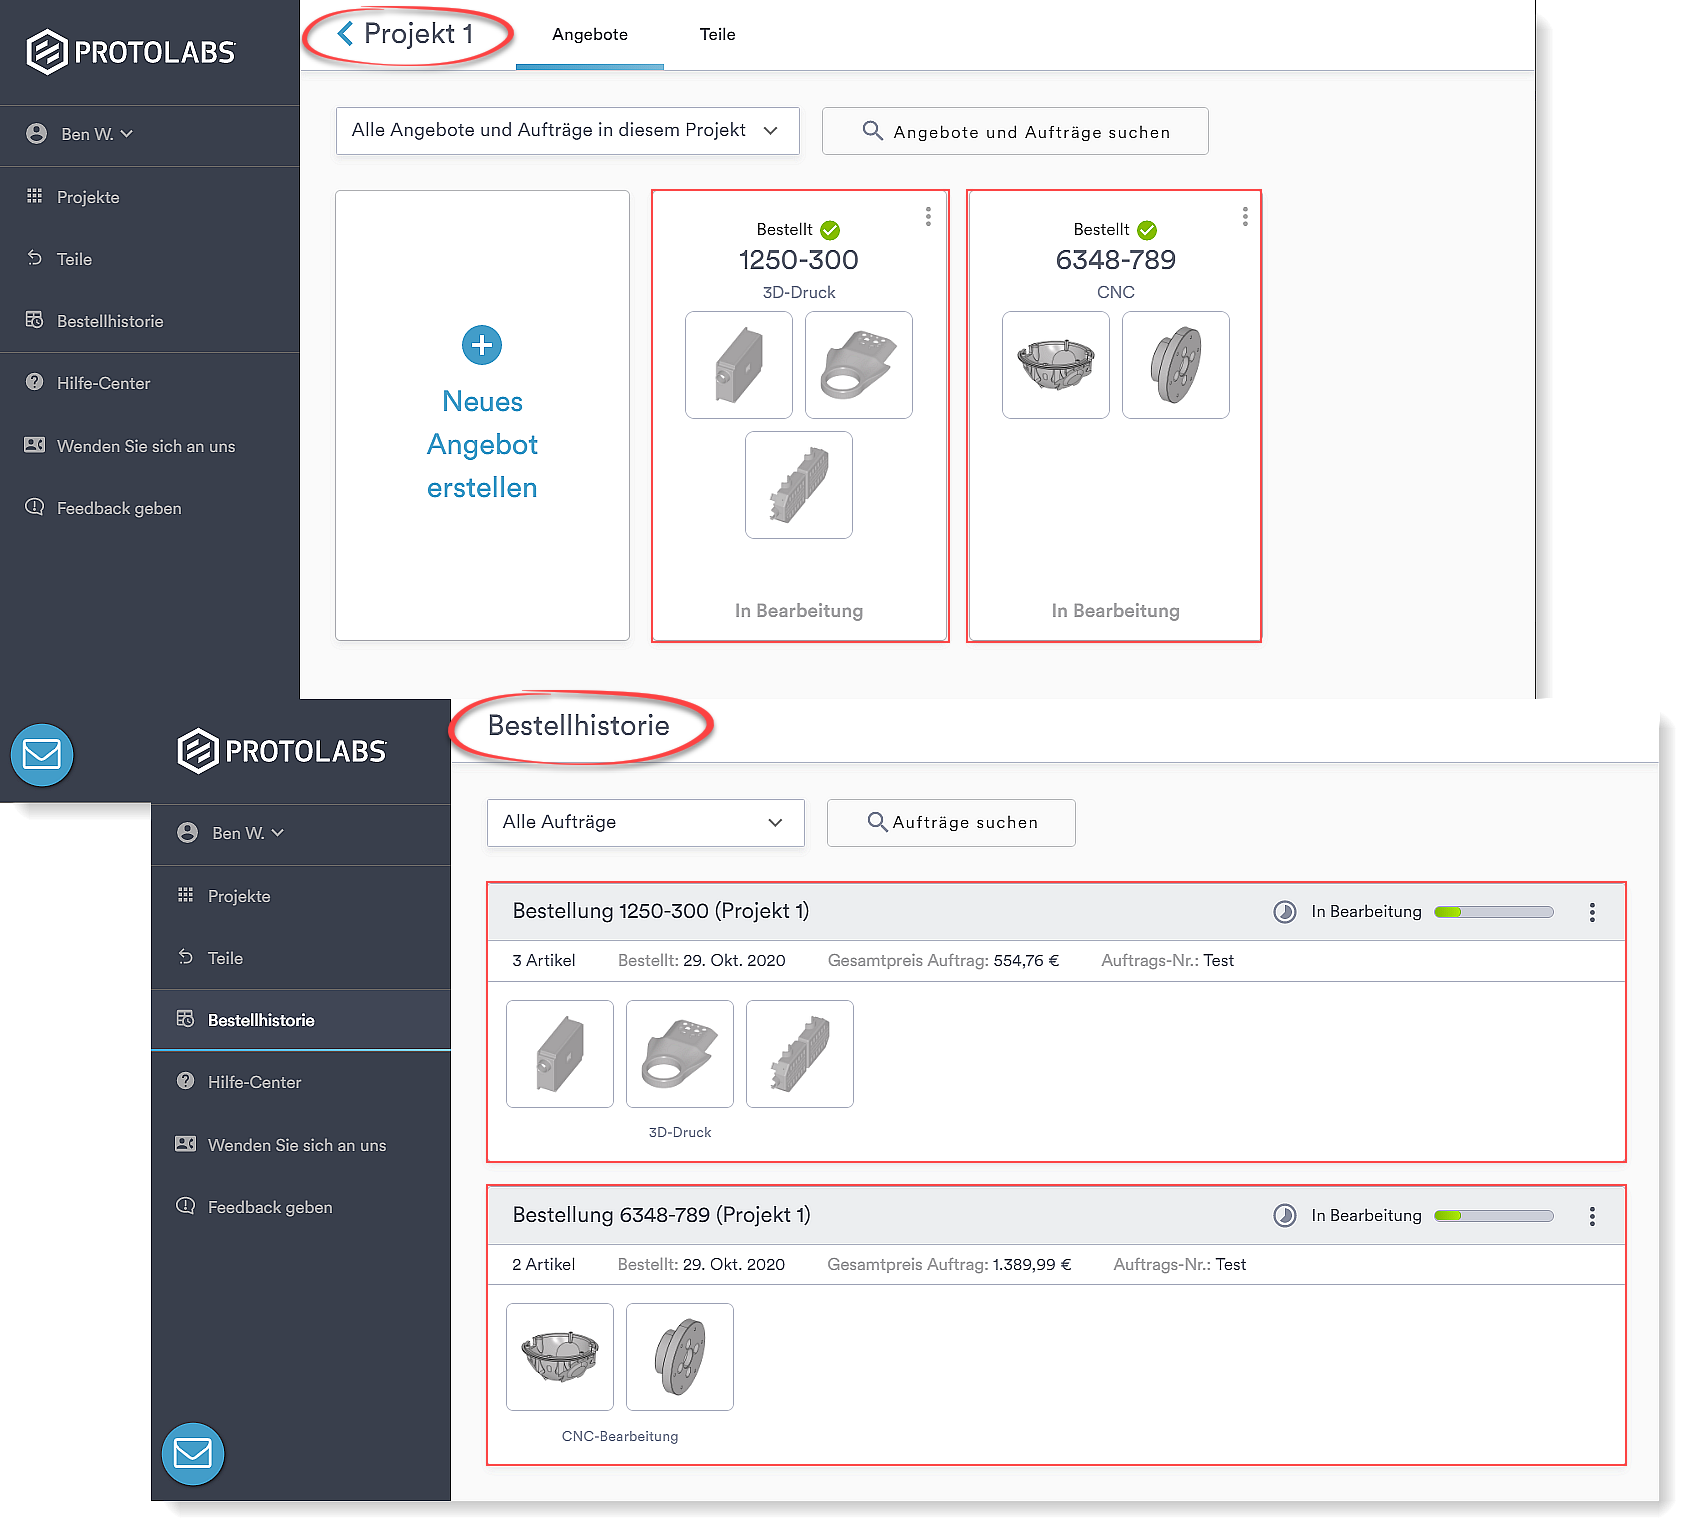
Task: Click Bestellung 1250-300 (Projekt 1) header
Action: 661,911
